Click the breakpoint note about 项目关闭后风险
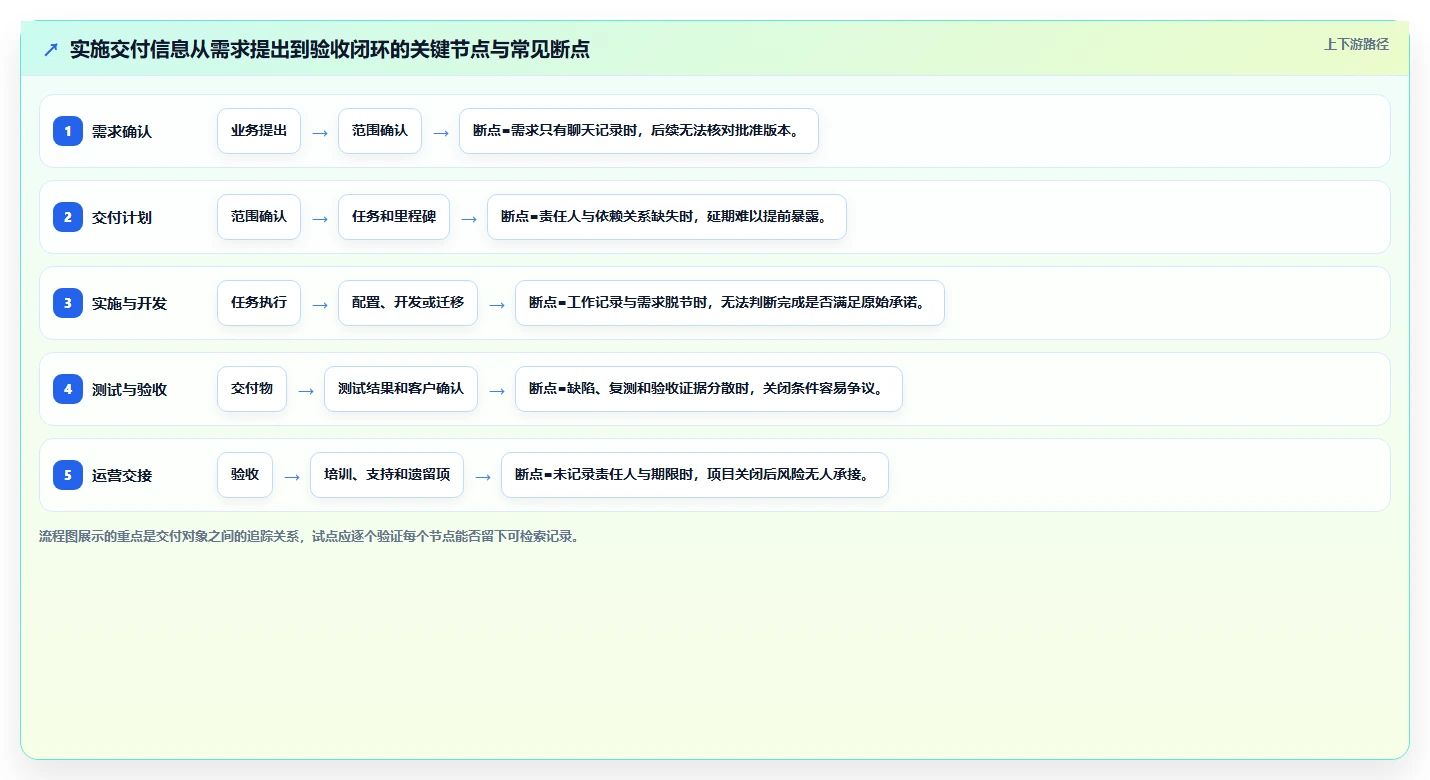Screen dimensions: 1430x780 (x=695, y=475)
